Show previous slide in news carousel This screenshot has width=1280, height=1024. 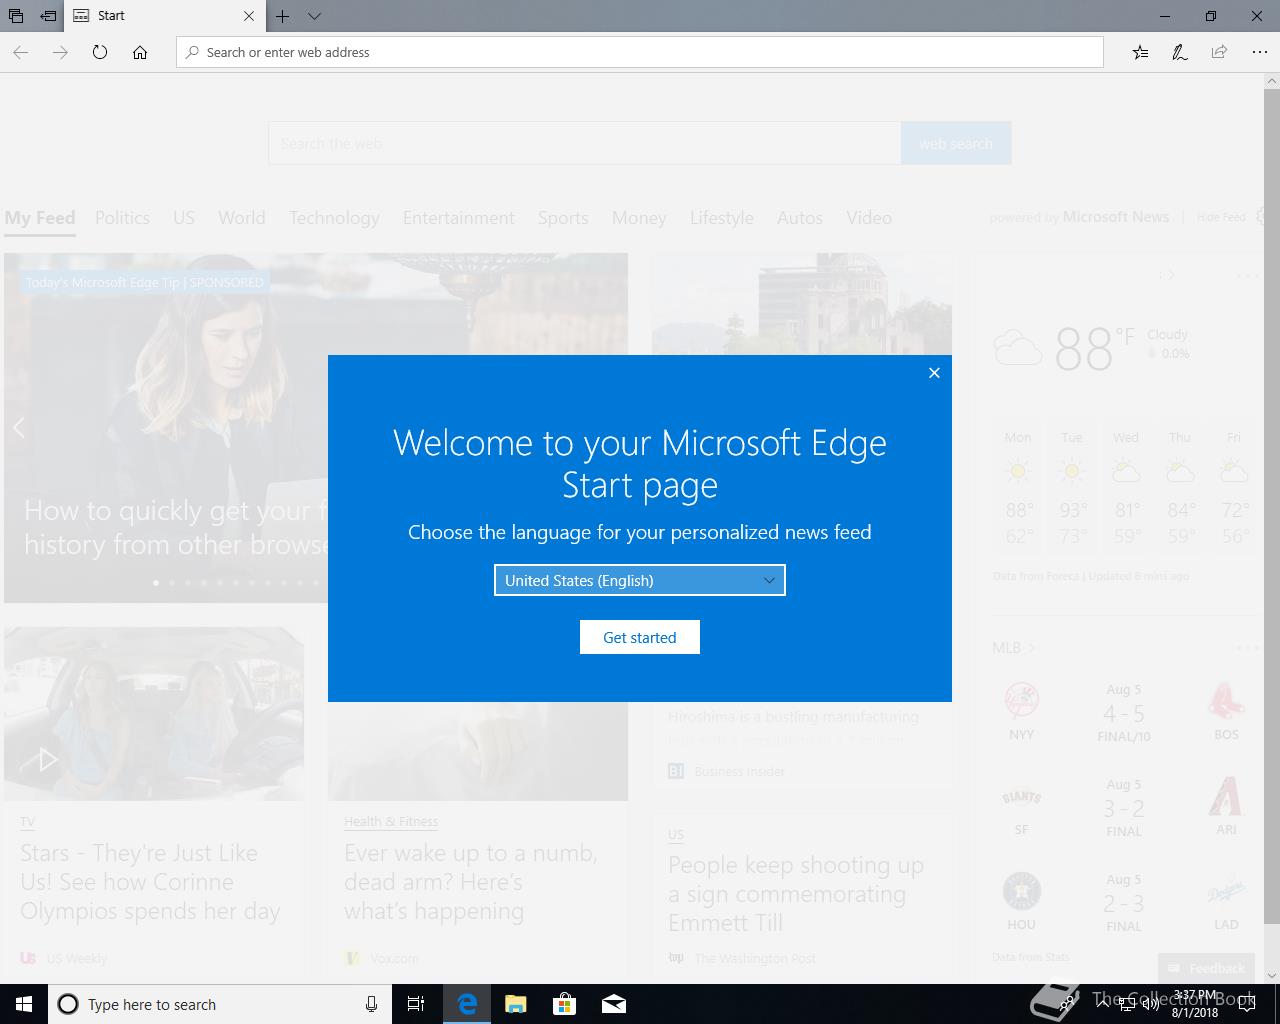click(x=19, y=428)
